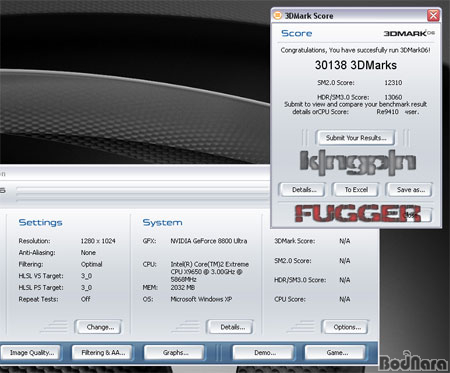
Task: Click the GFX value NVIDIA GeForce 8800 Ultra
Action: 209,241
